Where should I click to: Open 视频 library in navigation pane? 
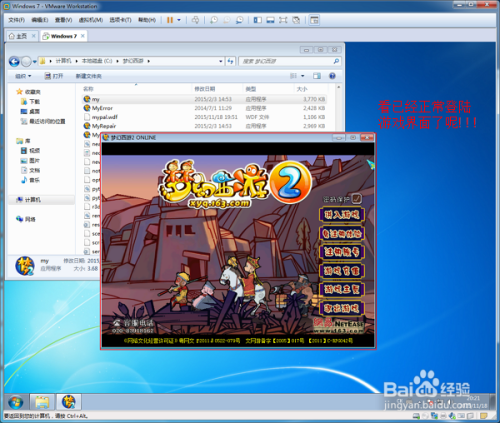point(31,151)
